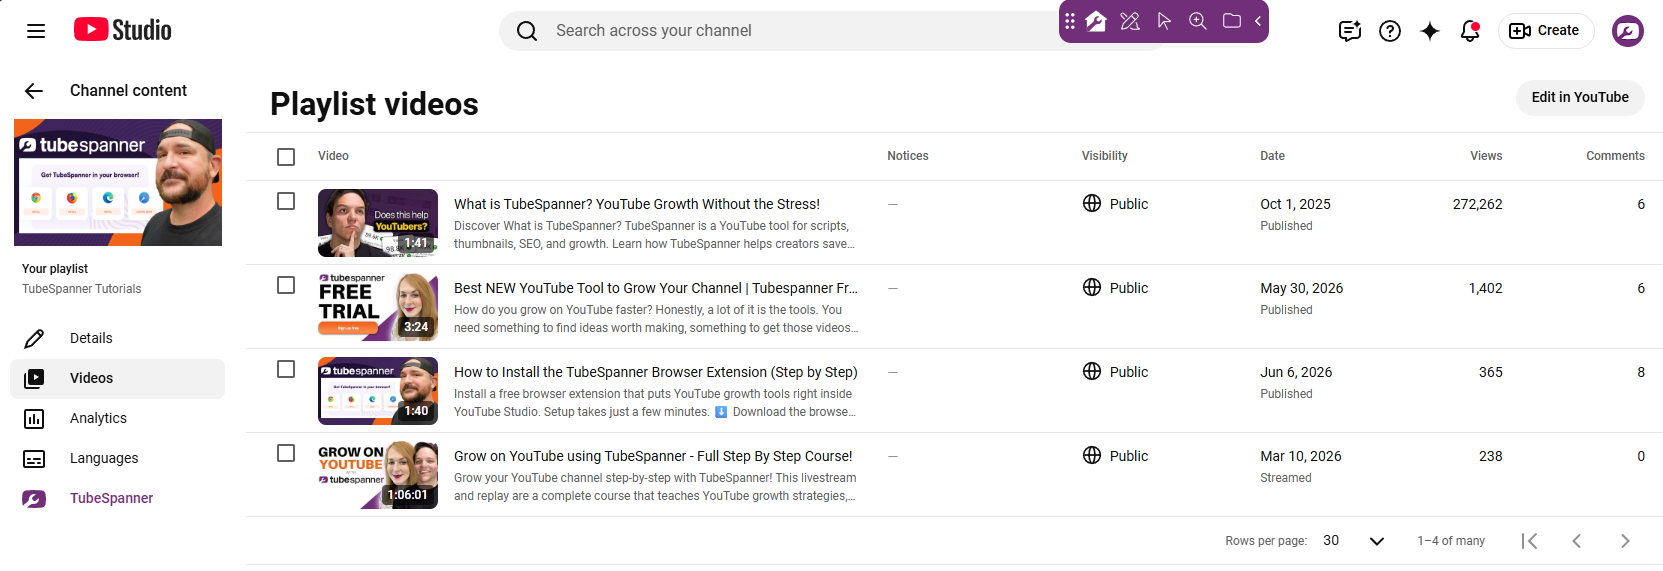Select checkbox for What is TubeSpanner video

coord(286,201)
